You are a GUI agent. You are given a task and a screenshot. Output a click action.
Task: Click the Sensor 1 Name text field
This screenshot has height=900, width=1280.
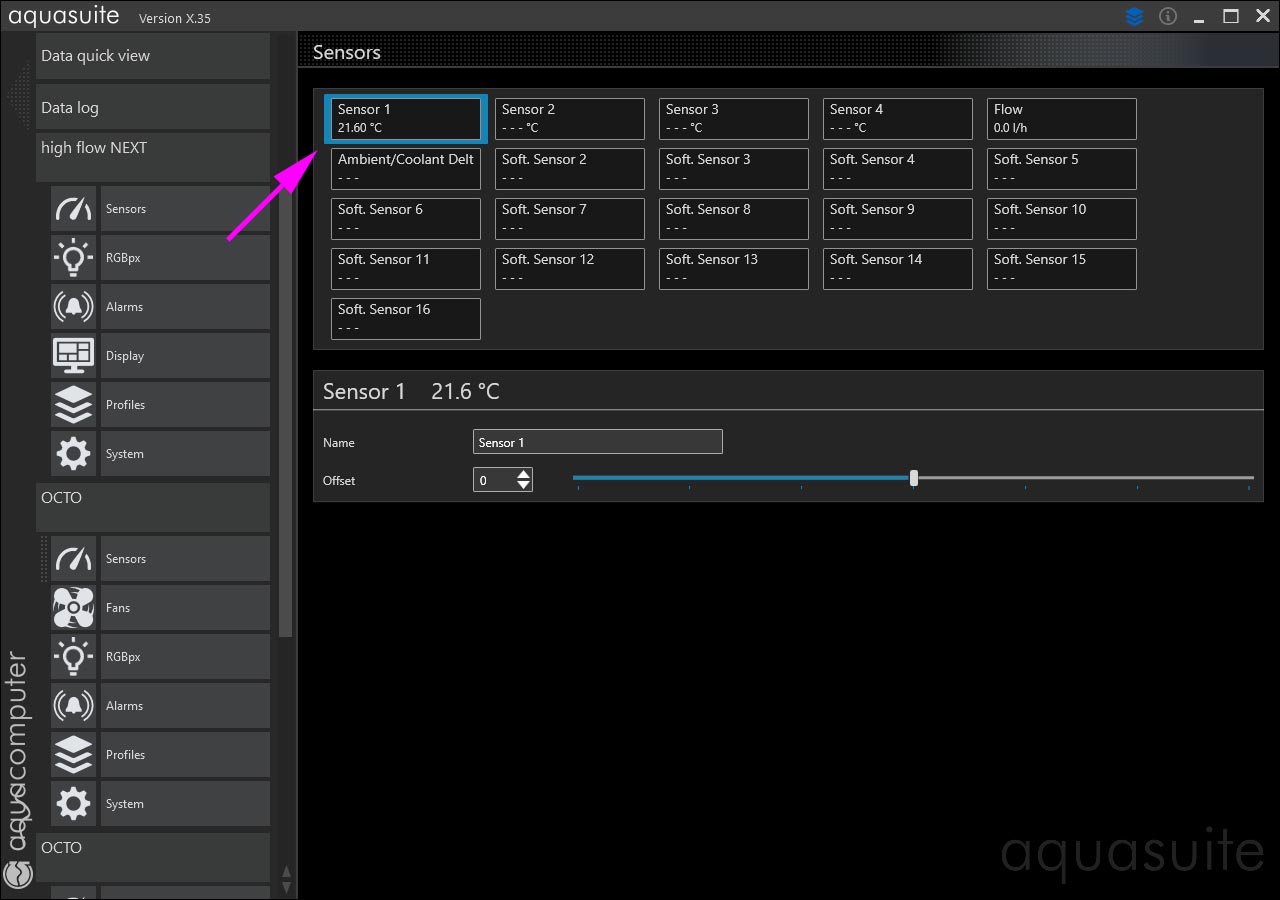(x=597, y=442)
